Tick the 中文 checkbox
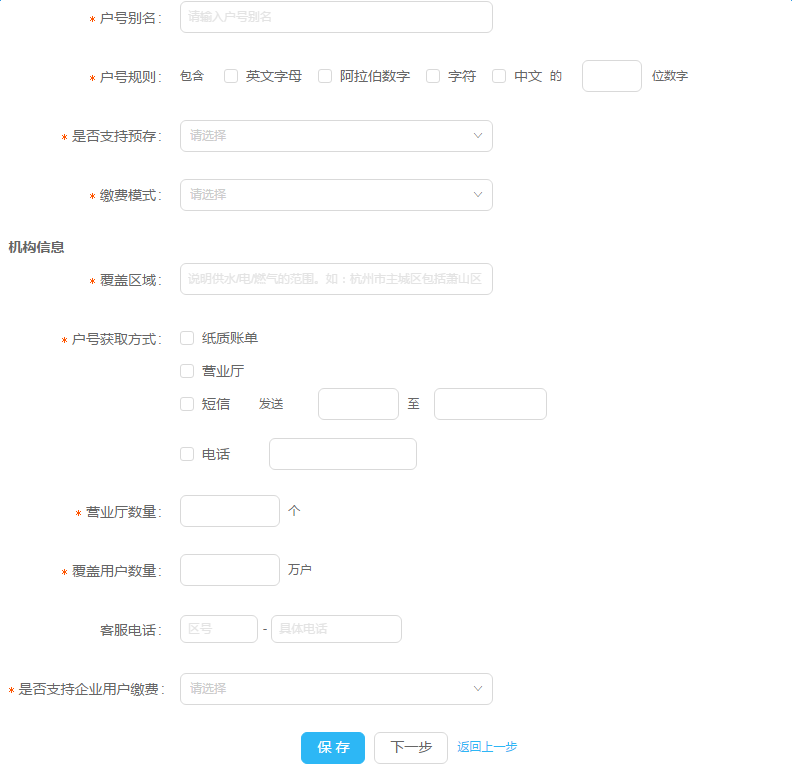 499,76
